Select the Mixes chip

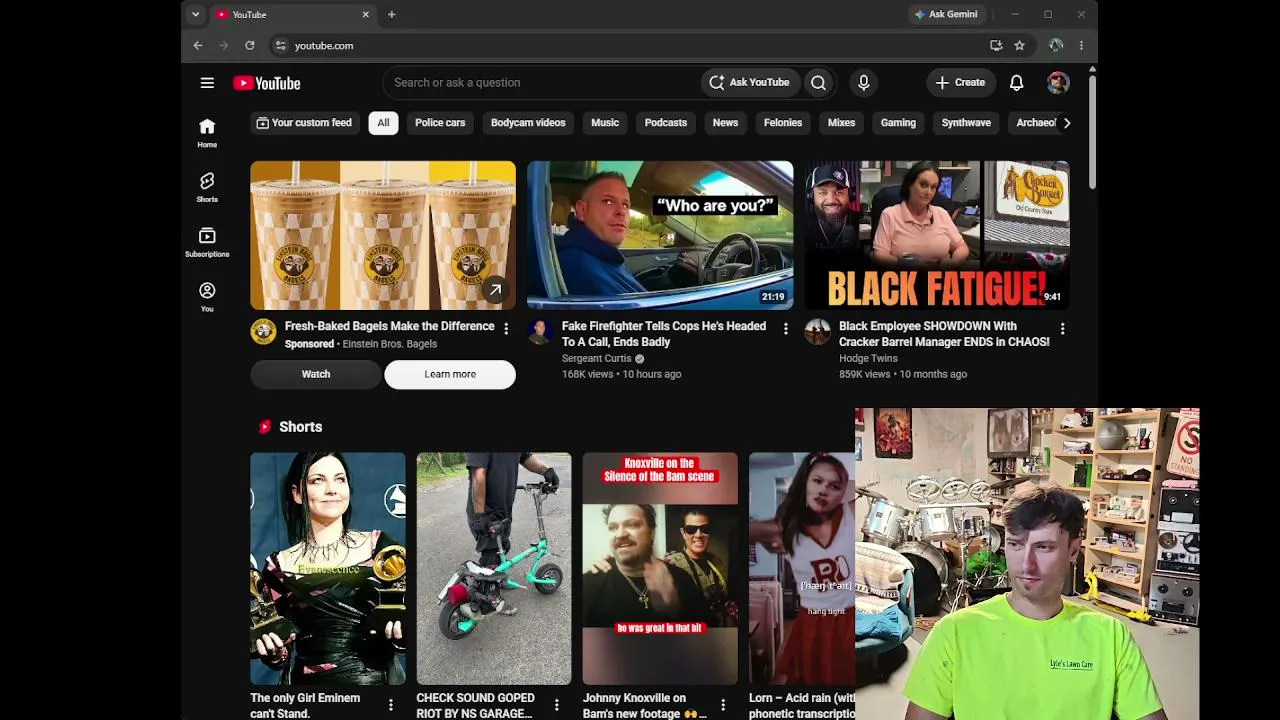(x=841, y=123)
